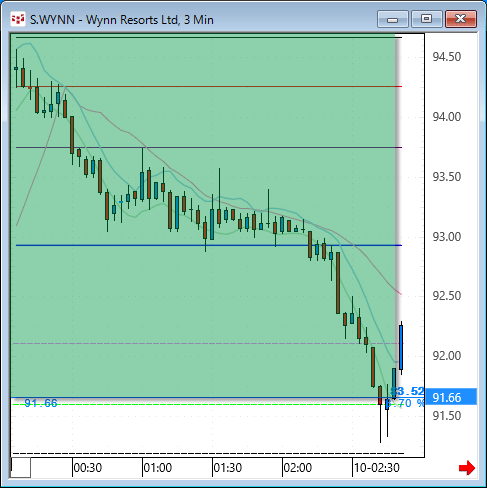Click the 94.50 price axis label
The height and width of the screenshot is (488, 487).
447,57
